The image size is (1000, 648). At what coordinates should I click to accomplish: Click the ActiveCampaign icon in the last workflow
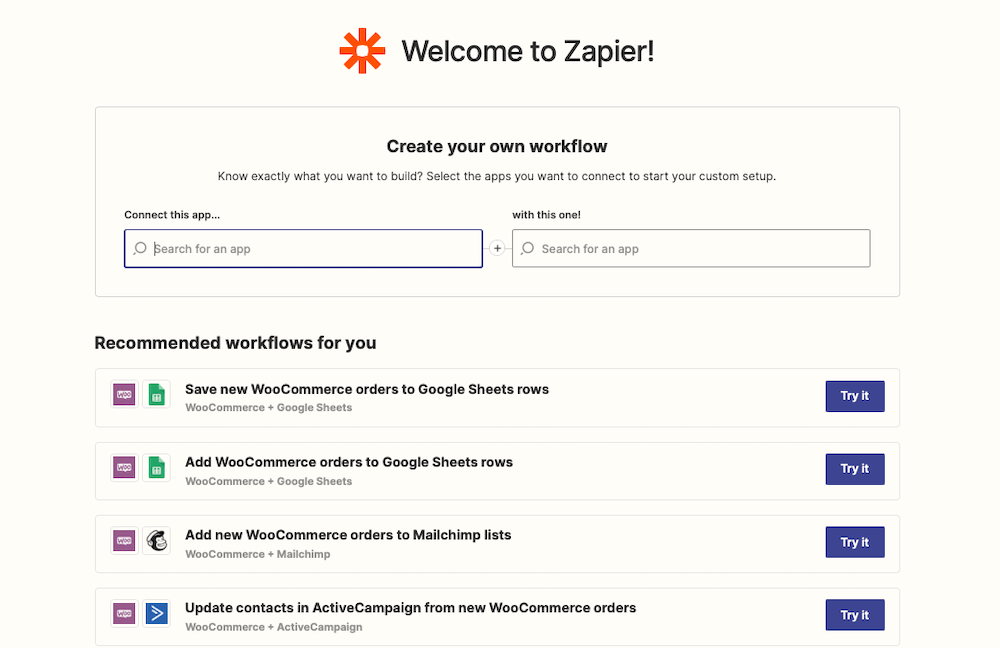(x=156, y=614)
